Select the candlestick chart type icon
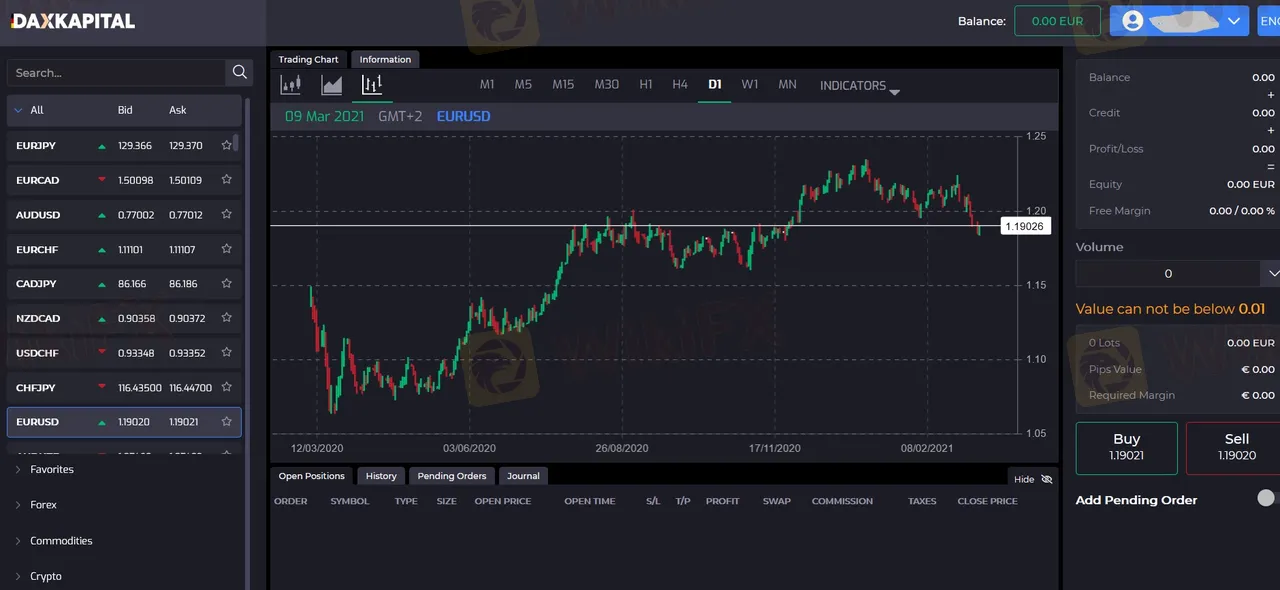This screenshot has height=590, width=1280. (291, 85)
